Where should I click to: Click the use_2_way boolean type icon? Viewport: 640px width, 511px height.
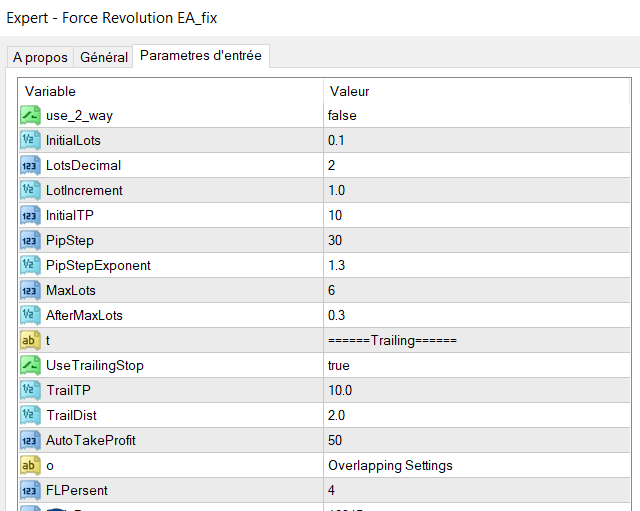tap(29, 115)
